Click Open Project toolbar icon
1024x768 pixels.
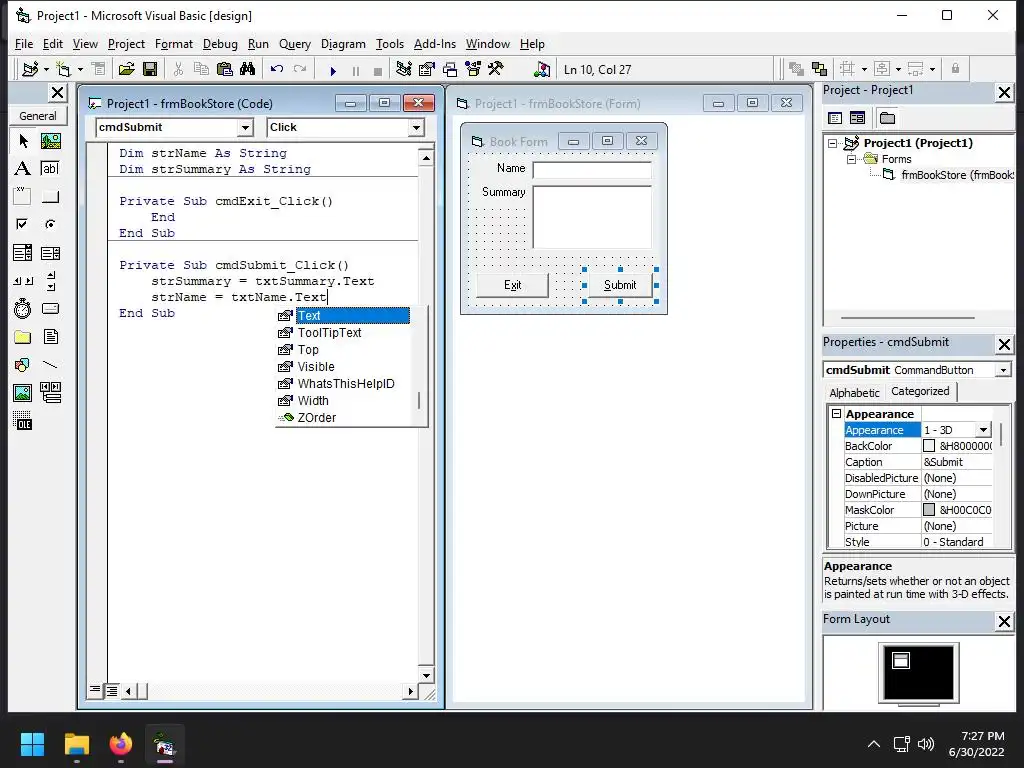pyautogui.click(x=127, y=69)
